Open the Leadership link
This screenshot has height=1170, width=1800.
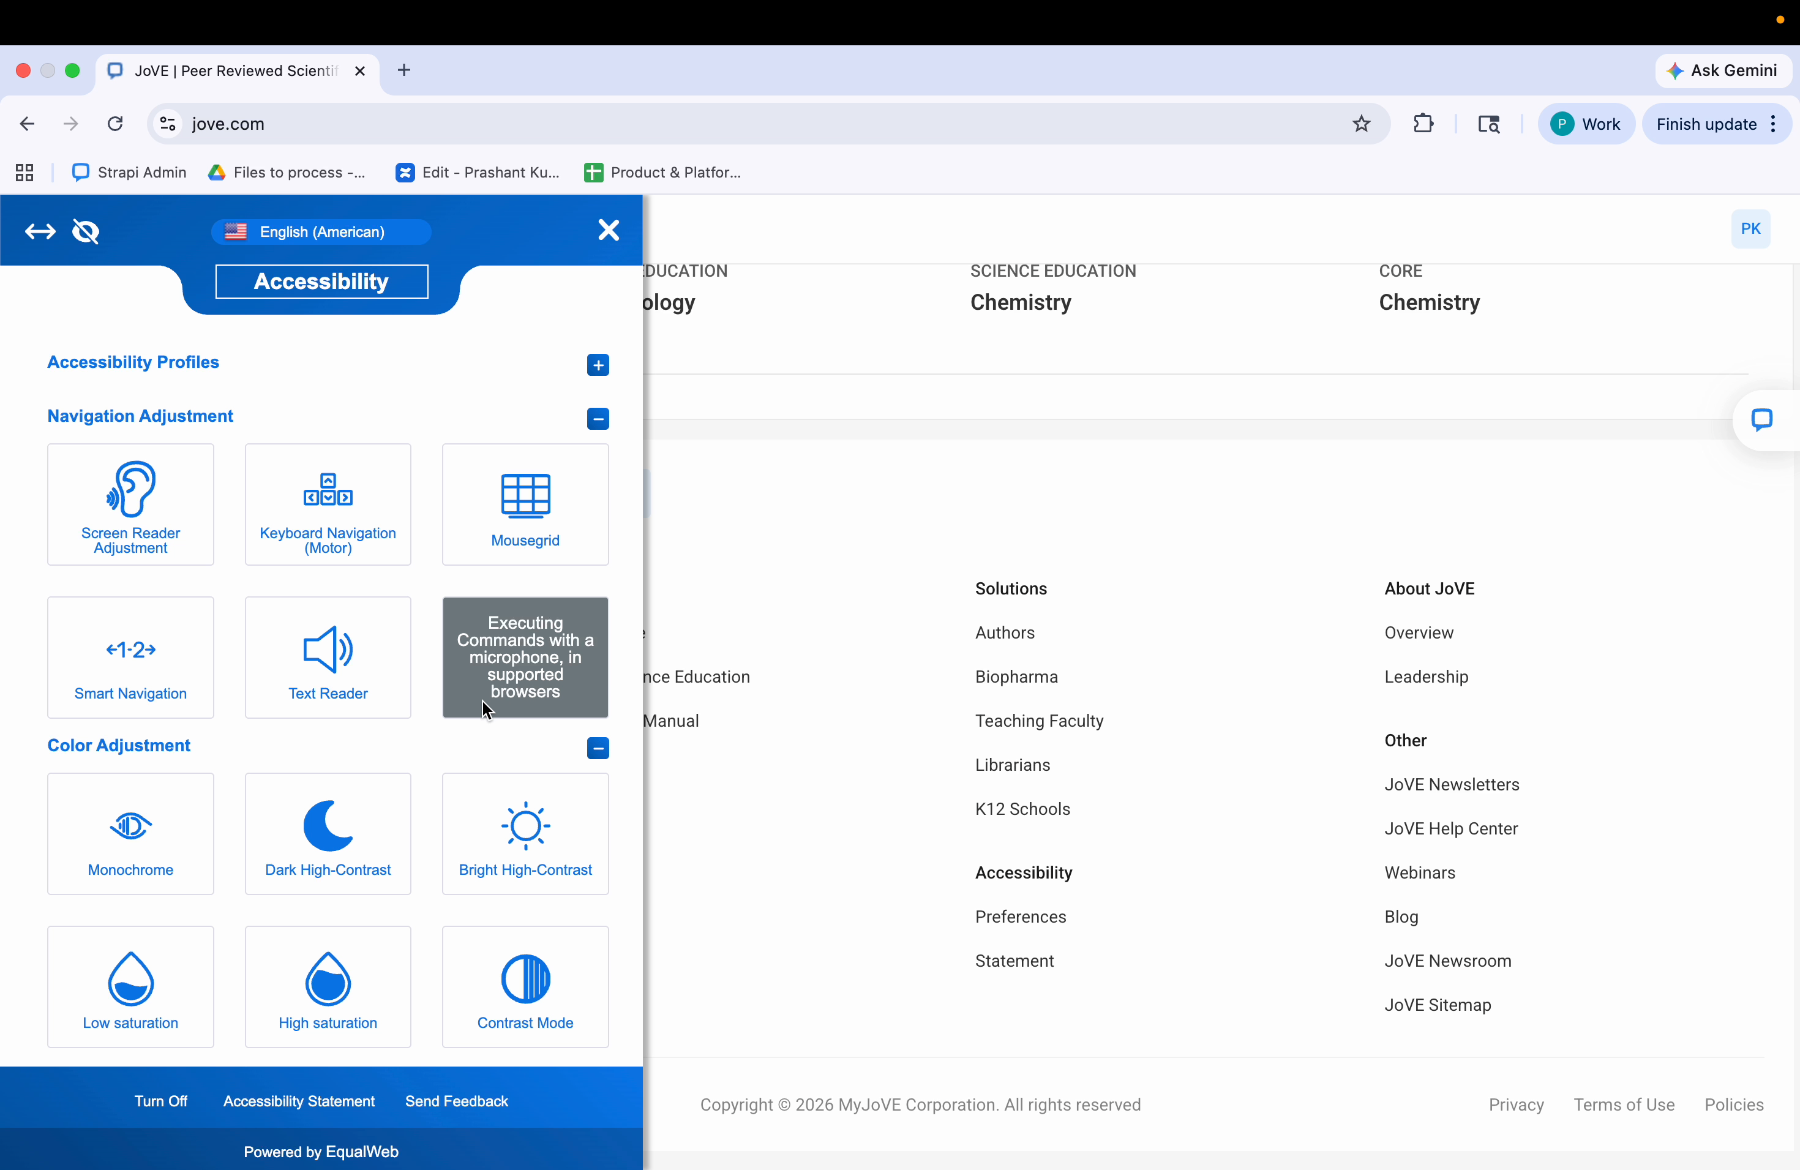[x=1426, y=677]
